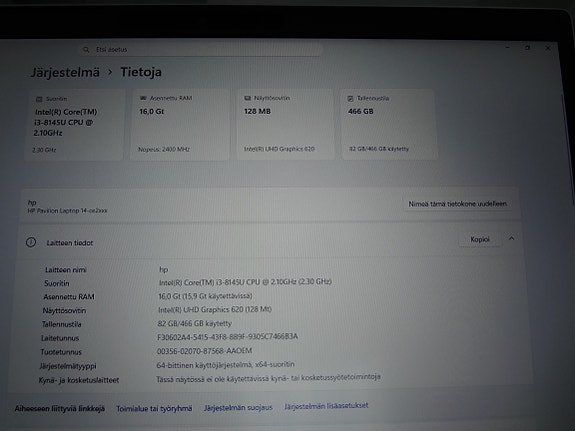
Task: Close the Settings window
Action: (548, 48)
